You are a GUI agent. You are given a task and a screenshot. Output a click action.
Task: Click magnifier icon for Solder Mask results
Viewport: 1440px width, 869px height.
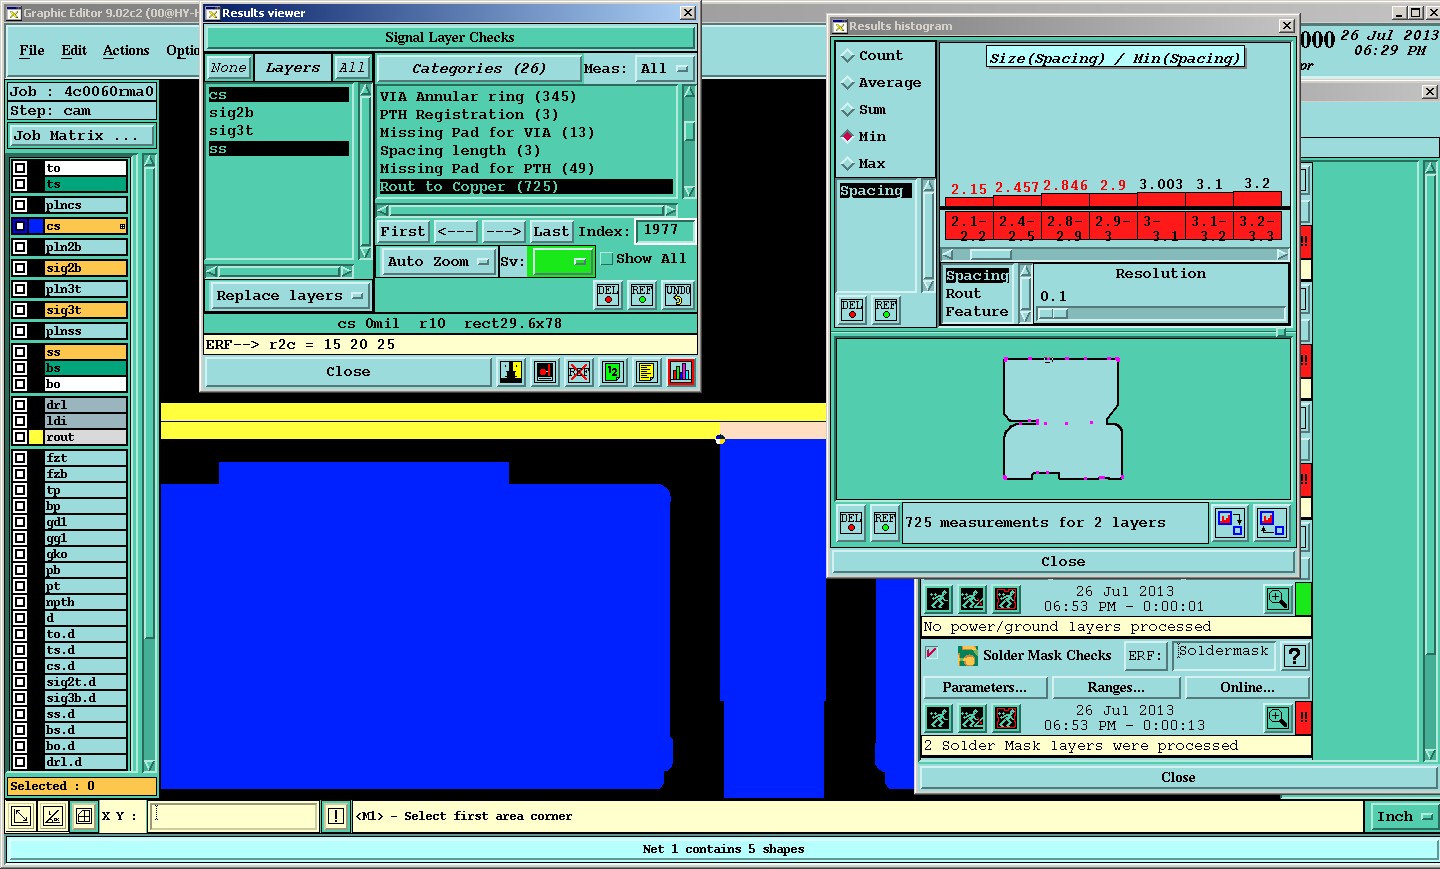pos(1278,717)
